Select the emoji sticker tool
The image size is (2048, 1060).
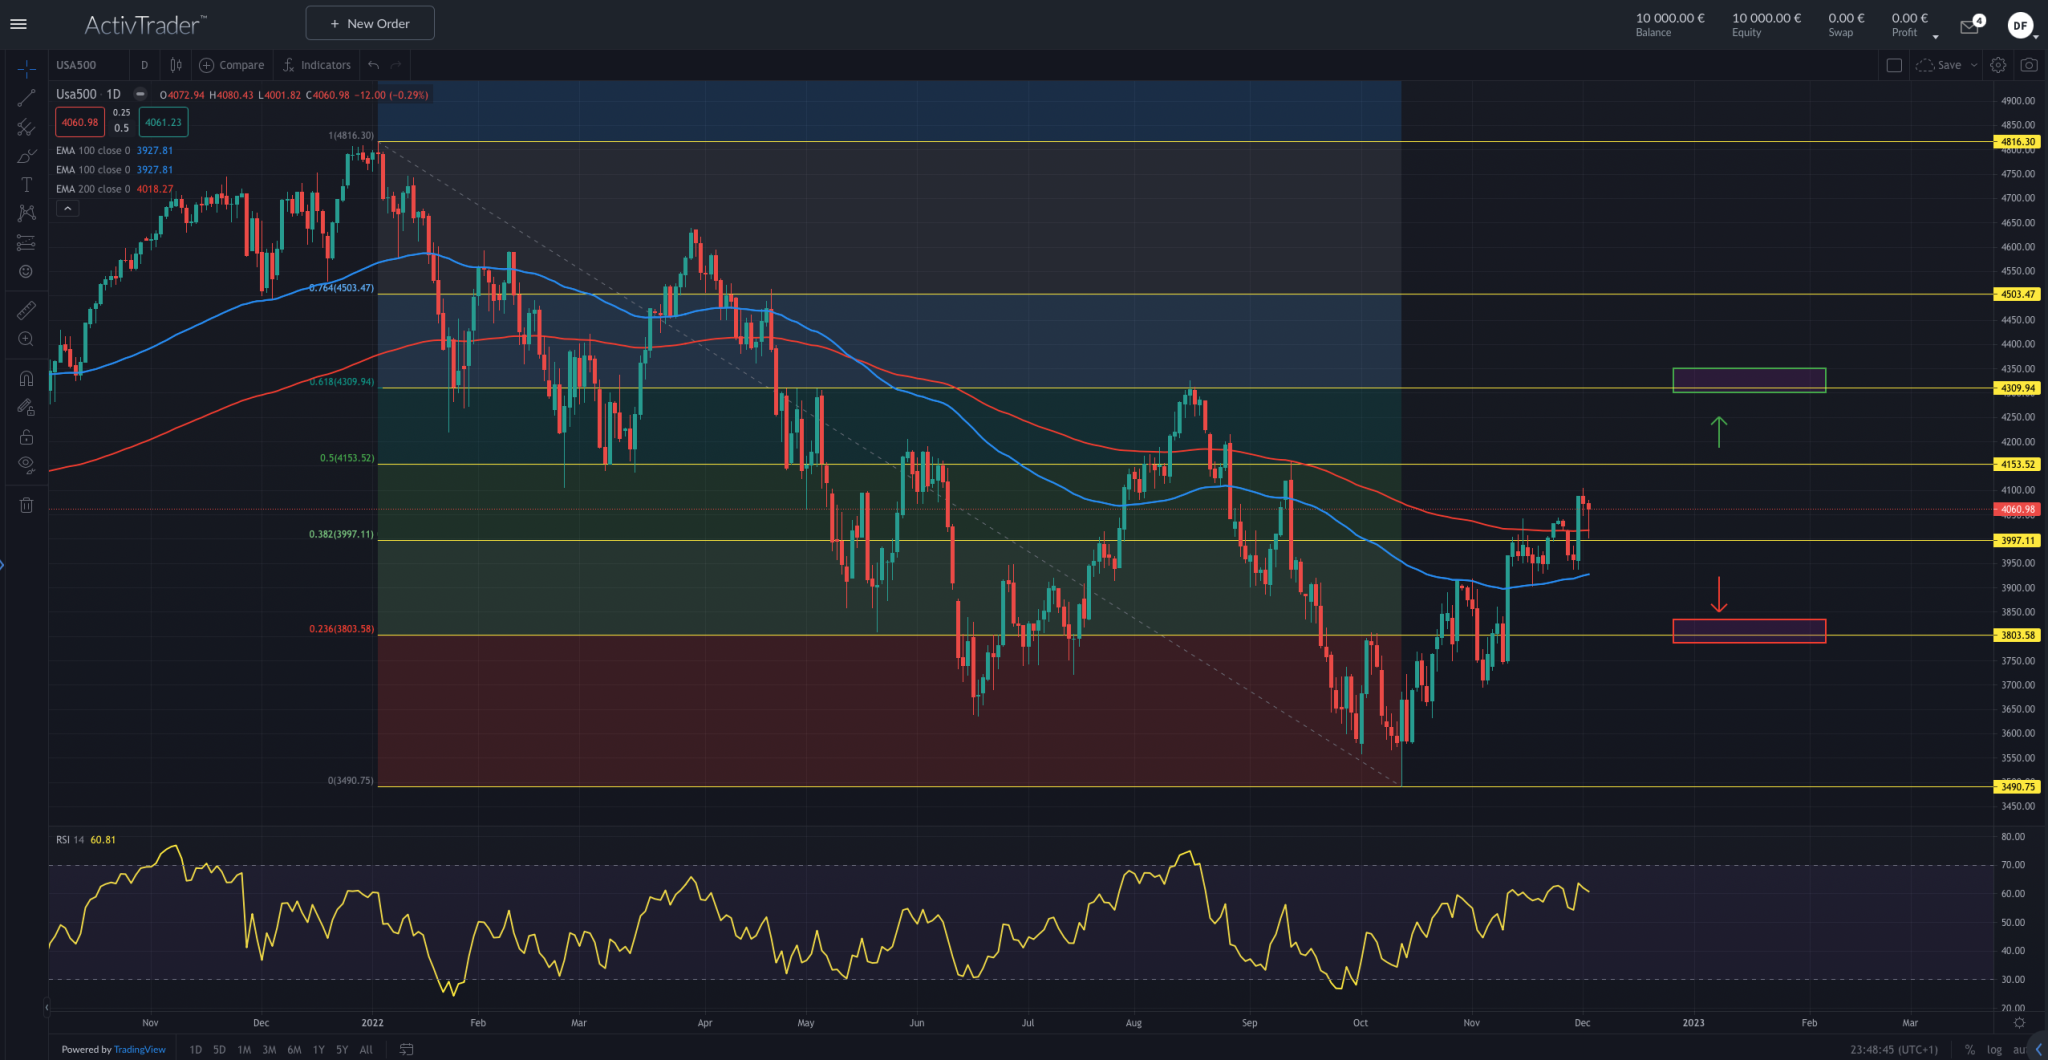(26, 271)
